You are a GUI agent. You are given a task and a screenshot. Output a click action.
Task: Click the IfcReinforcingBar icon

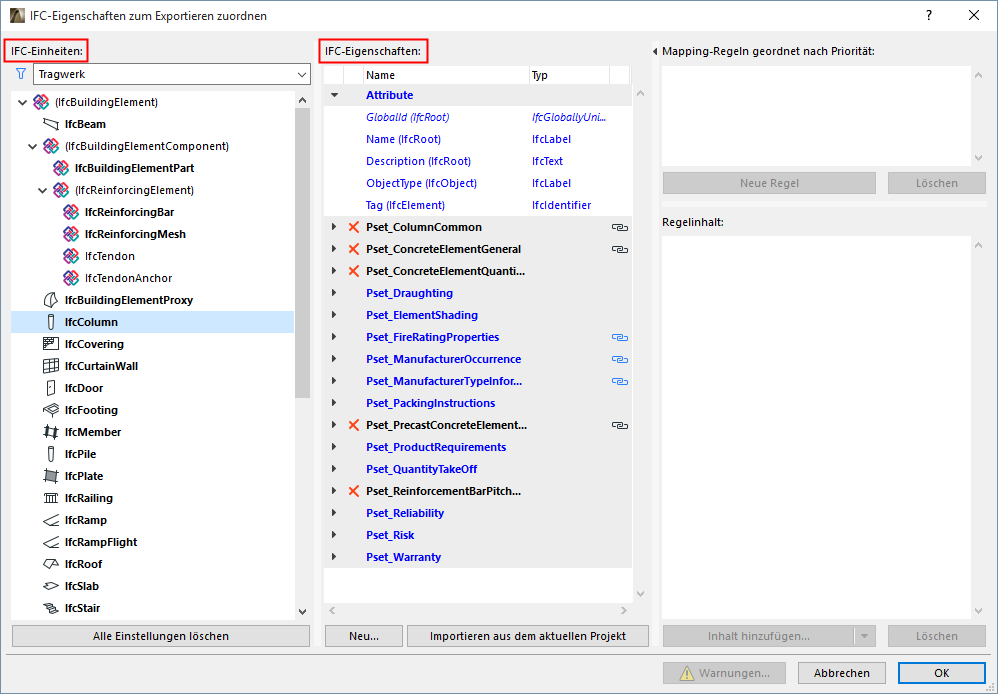[71, 212]
